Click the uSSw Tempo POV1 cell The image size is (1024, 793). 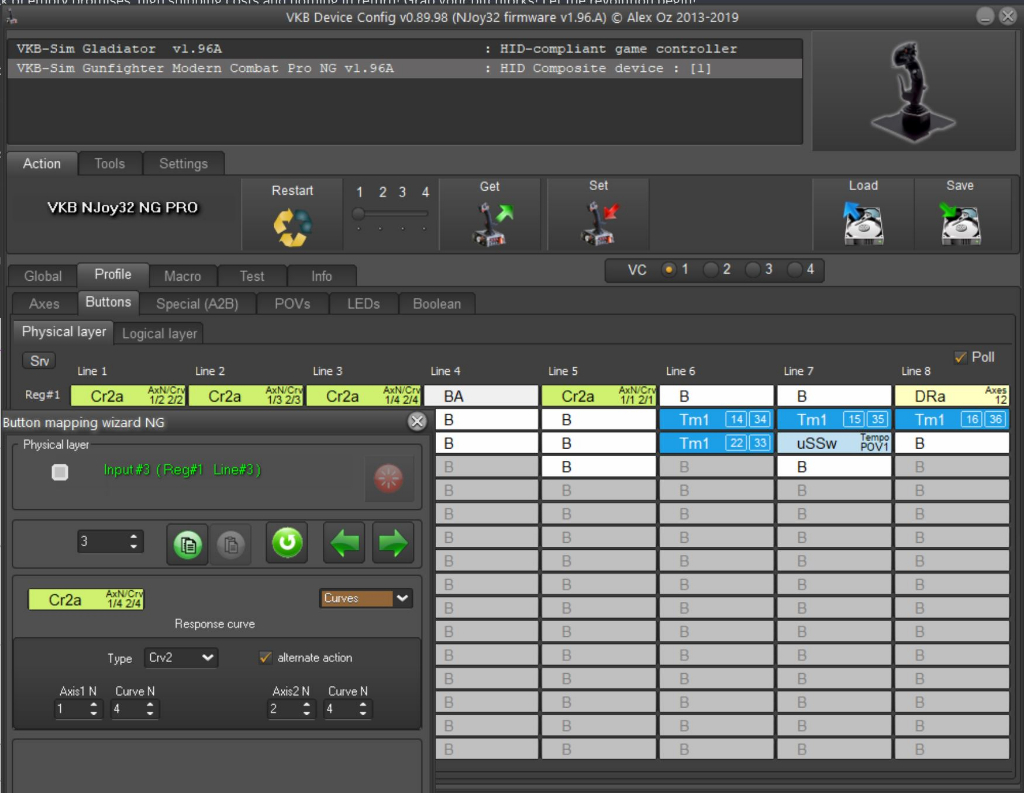tap(834, 443)
